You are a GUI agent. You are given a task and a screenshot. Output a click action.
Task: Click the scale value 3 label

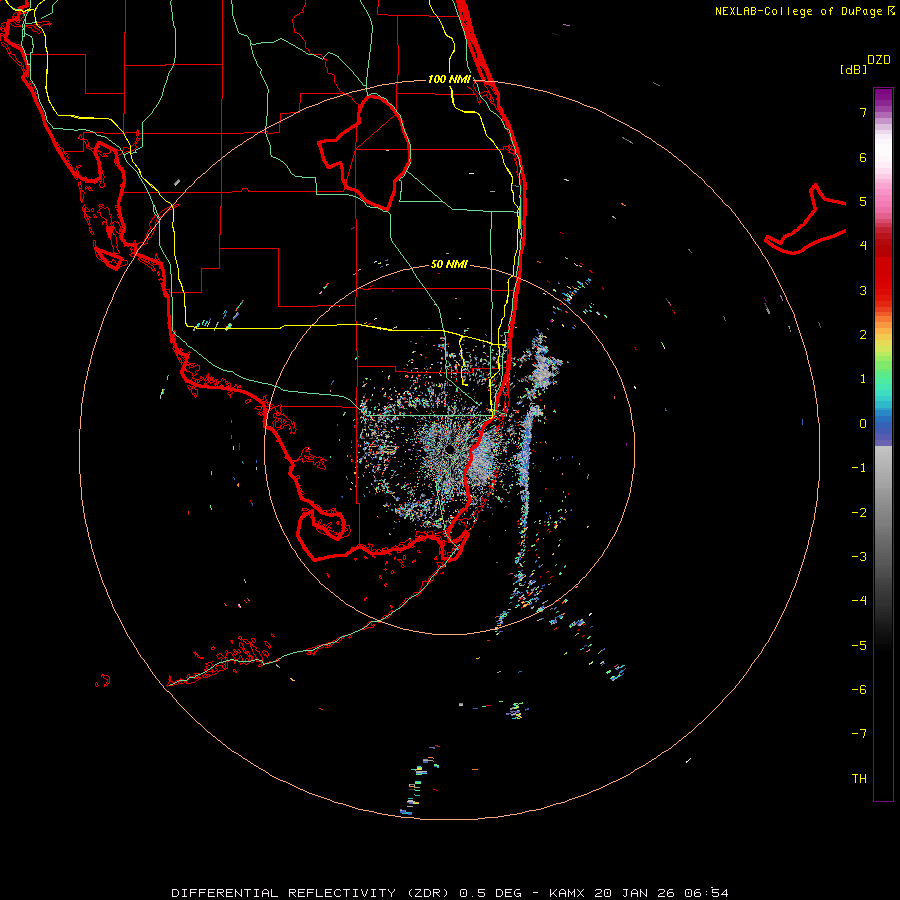pos(863,290)
